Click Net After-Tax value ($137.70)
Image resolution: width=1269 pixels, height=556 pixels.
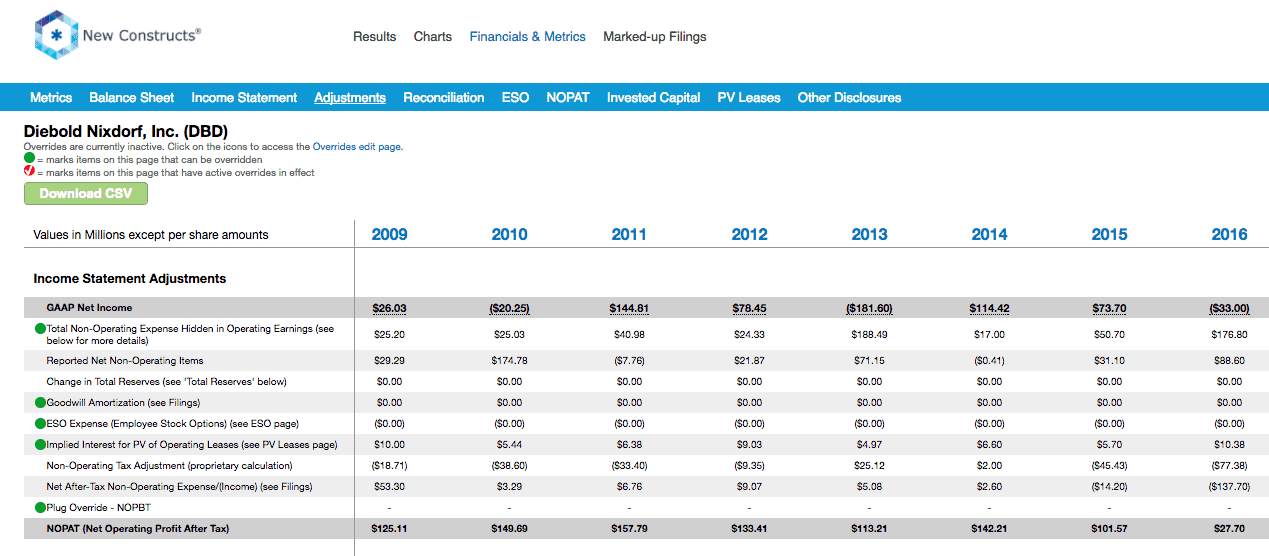coord(1230,487)
